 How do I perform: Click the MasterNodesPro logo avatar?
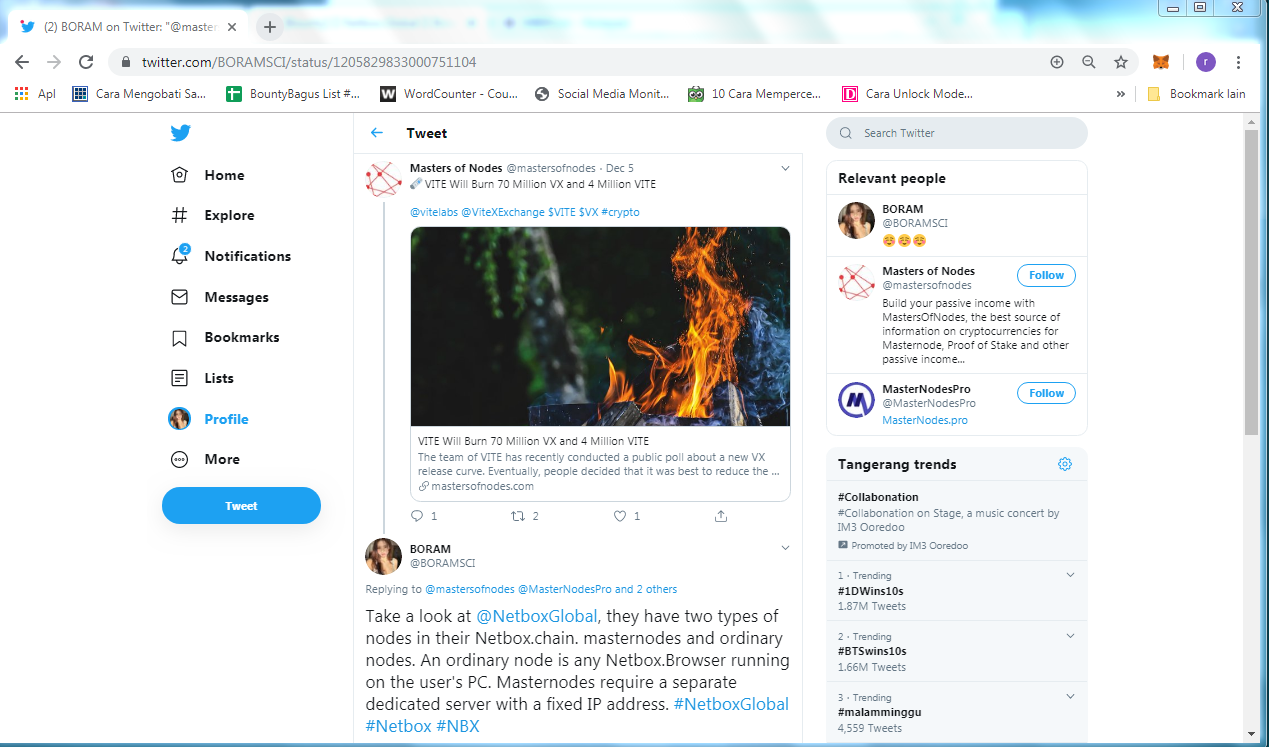click(856, 400)
